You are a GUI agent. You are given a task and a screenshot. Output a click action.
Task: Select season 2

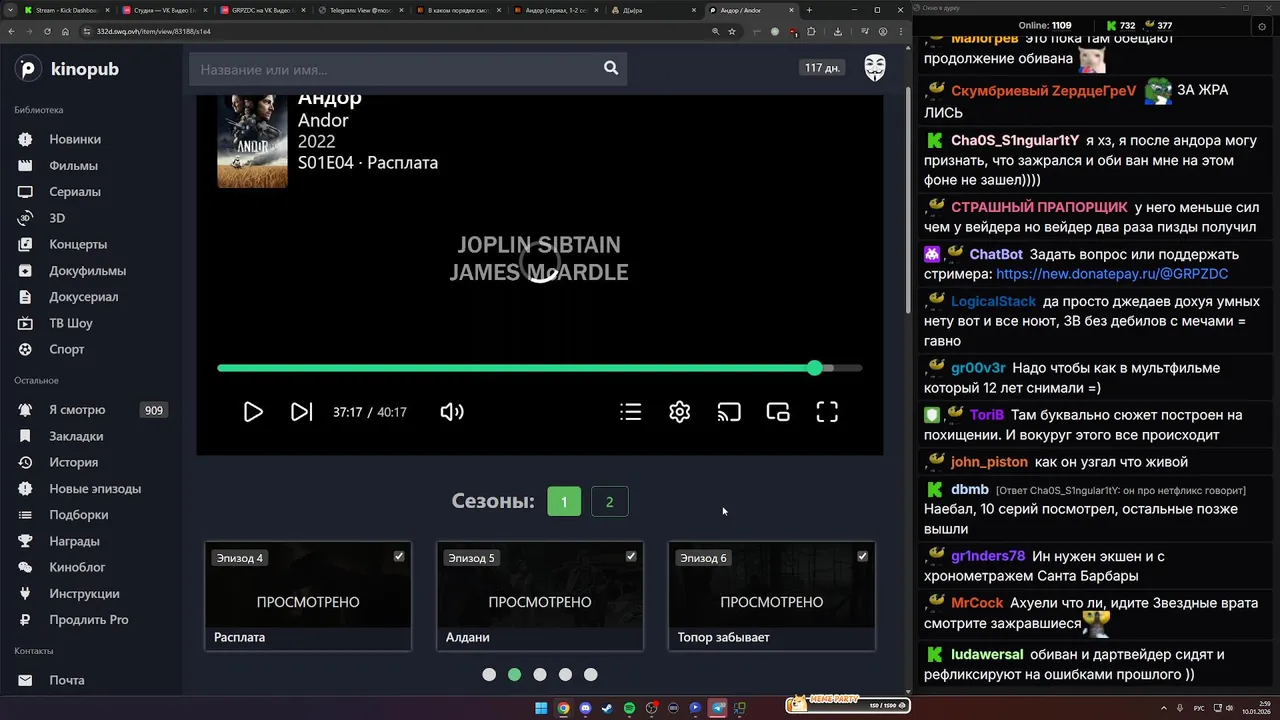pos(610,501)
